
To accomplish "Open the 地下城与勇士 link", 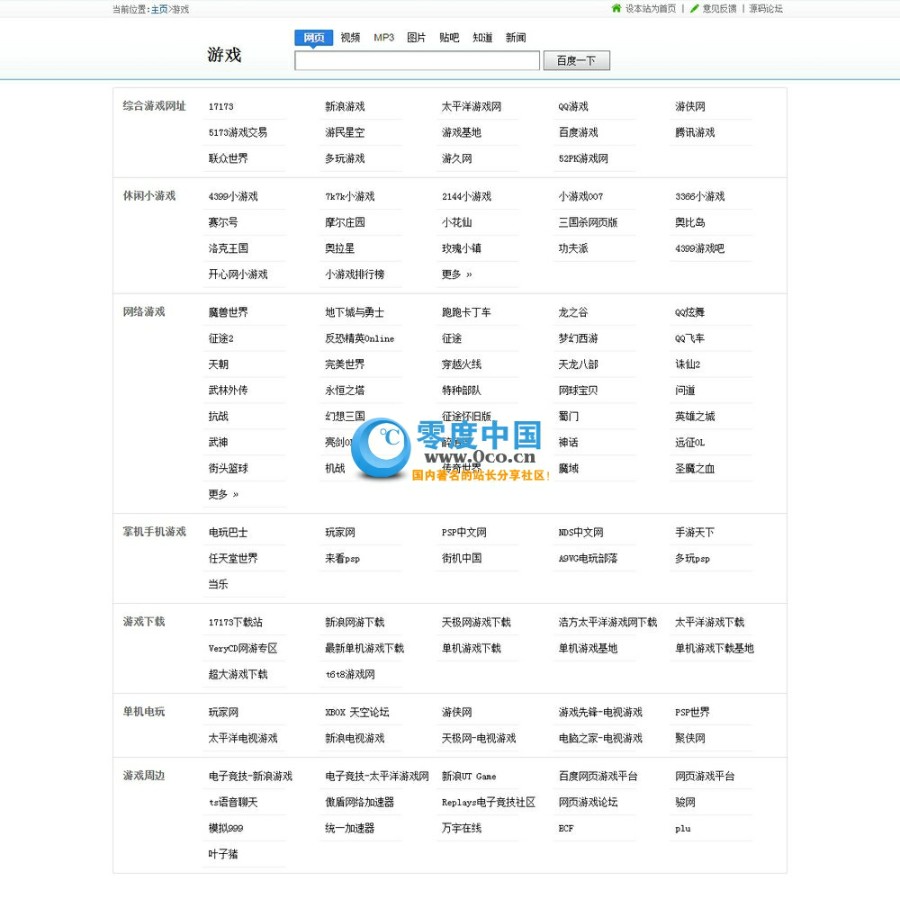I will (x=355, y=312).
